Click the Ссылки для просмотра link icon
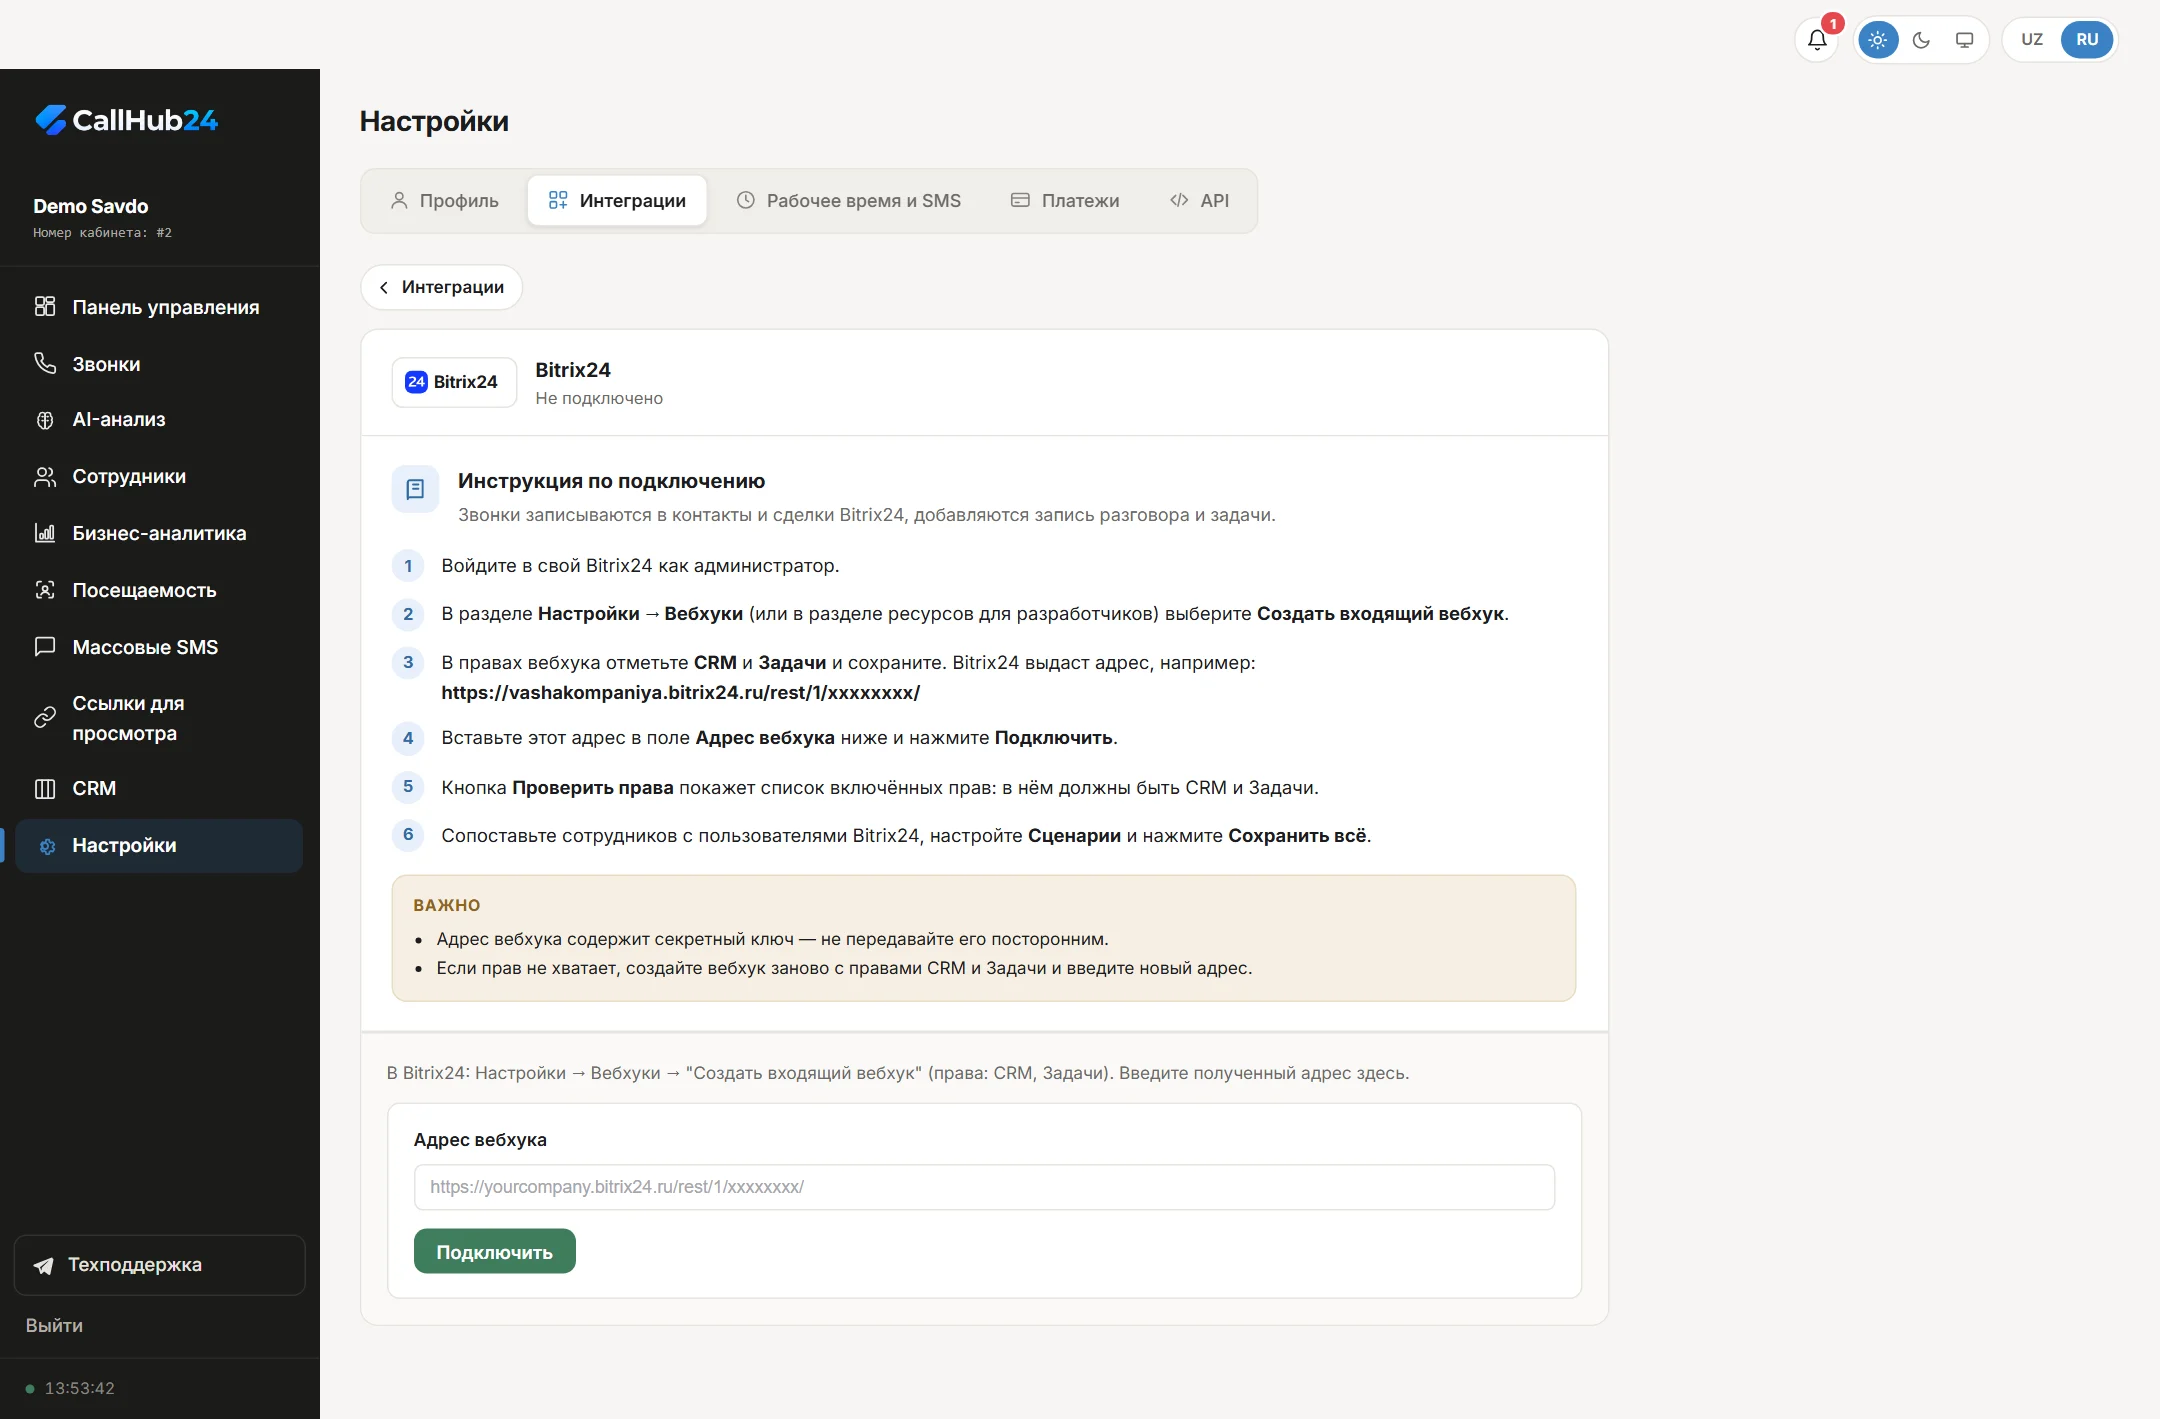This screenshot has height=1419, width=2160. click(45, 718)
